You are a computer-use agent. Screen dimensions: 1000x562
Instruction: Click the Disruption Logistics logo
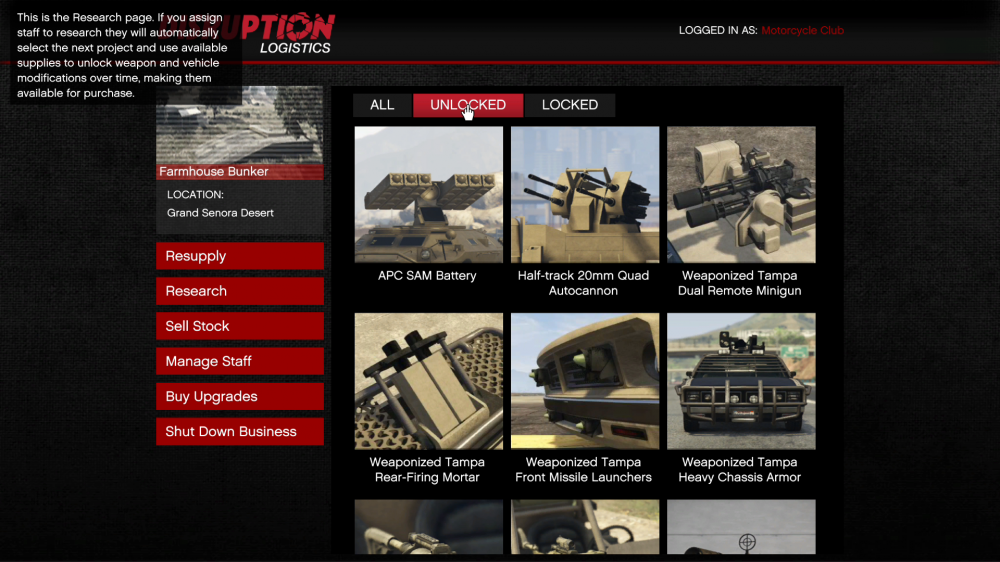pyautogui.click(x=290, y=33)
